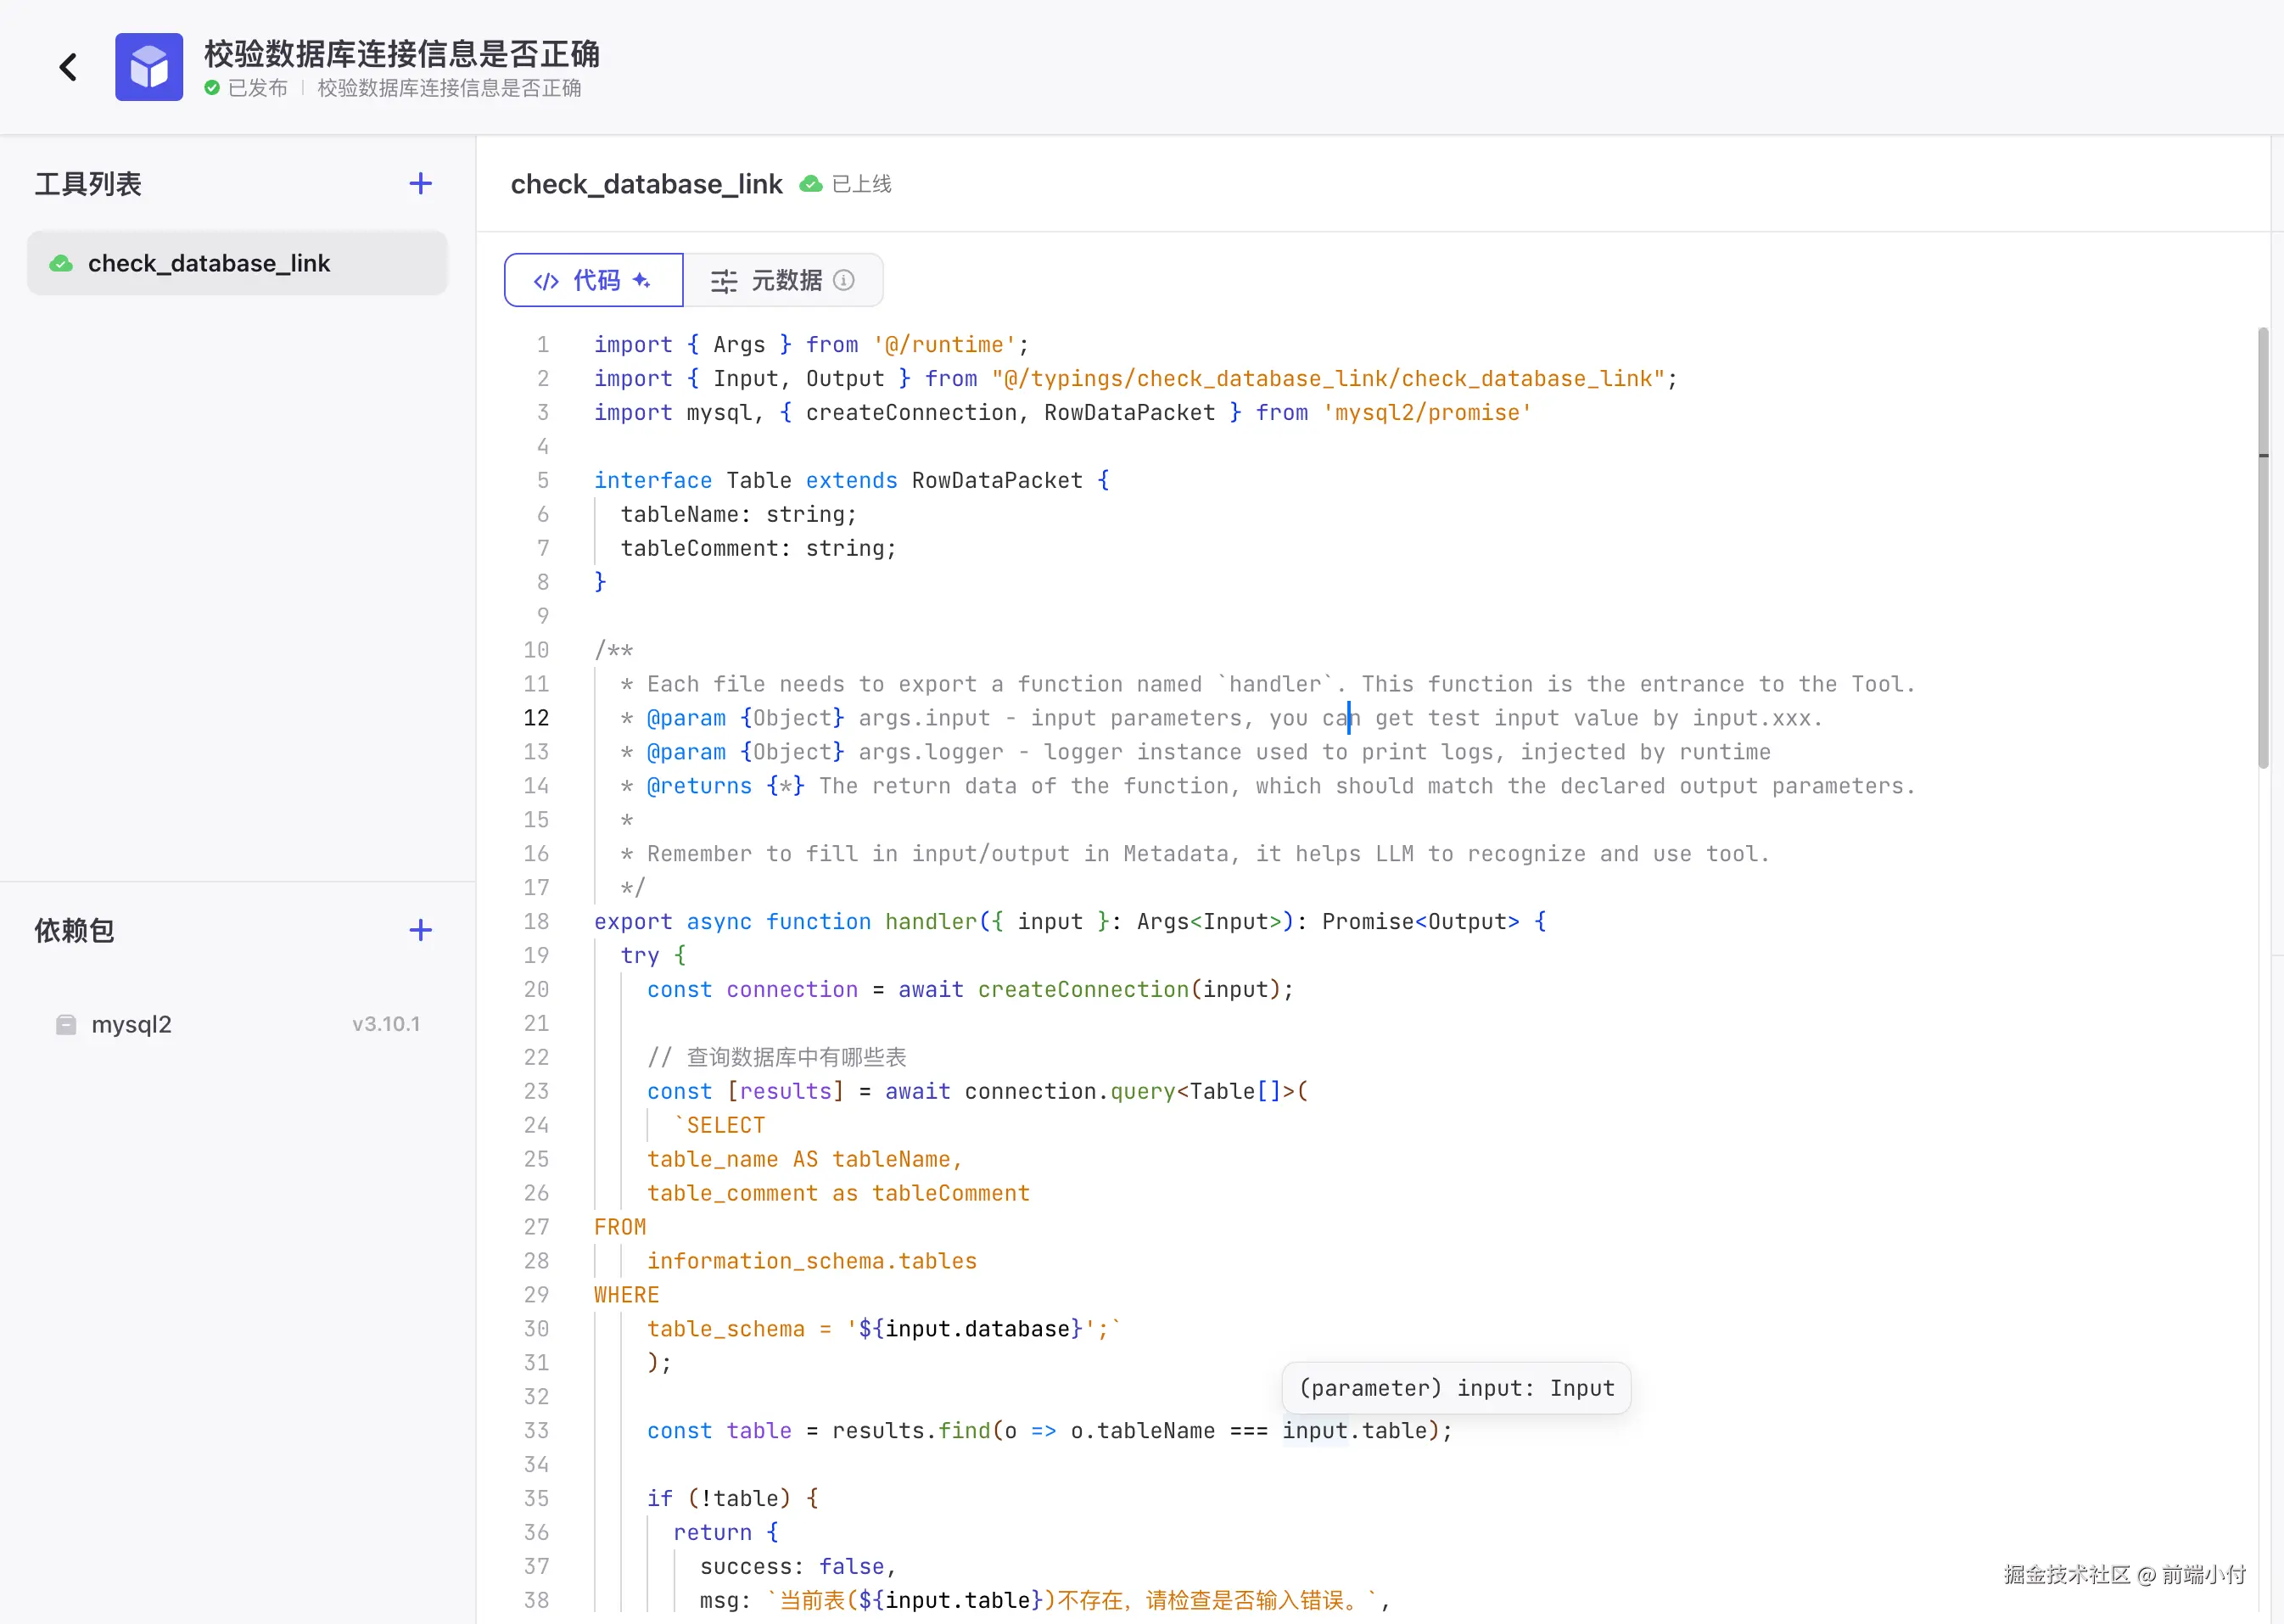Image resolution: width=2284 pixels, height=1624 pixels.
Task: Click the green cloud online status icon
Action: (811, 184)
